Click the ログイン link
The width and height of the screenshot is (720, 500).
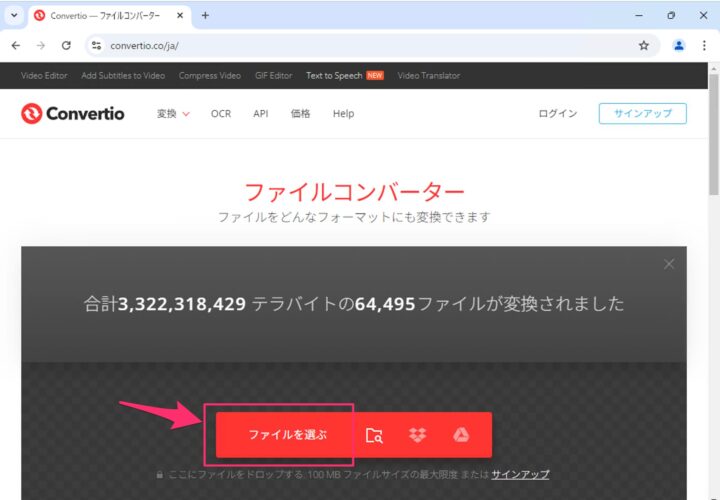(x=557, y=114)
